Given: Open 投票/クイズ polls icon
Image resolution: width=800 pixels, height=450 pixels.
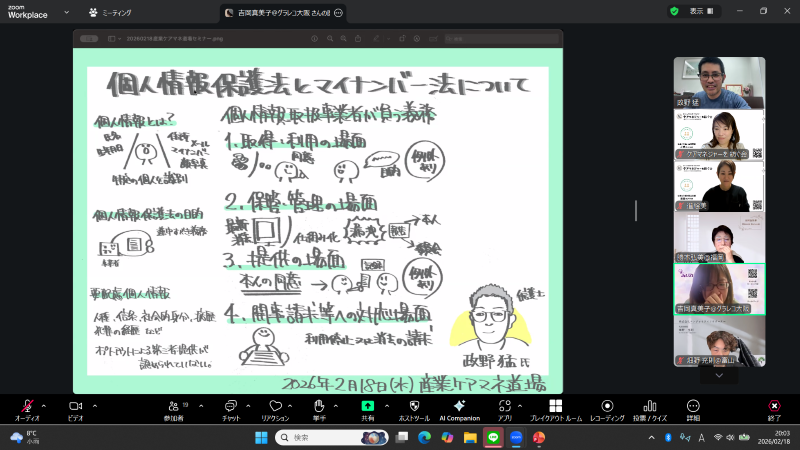Looking at the screenshot, I should point(651,406).
